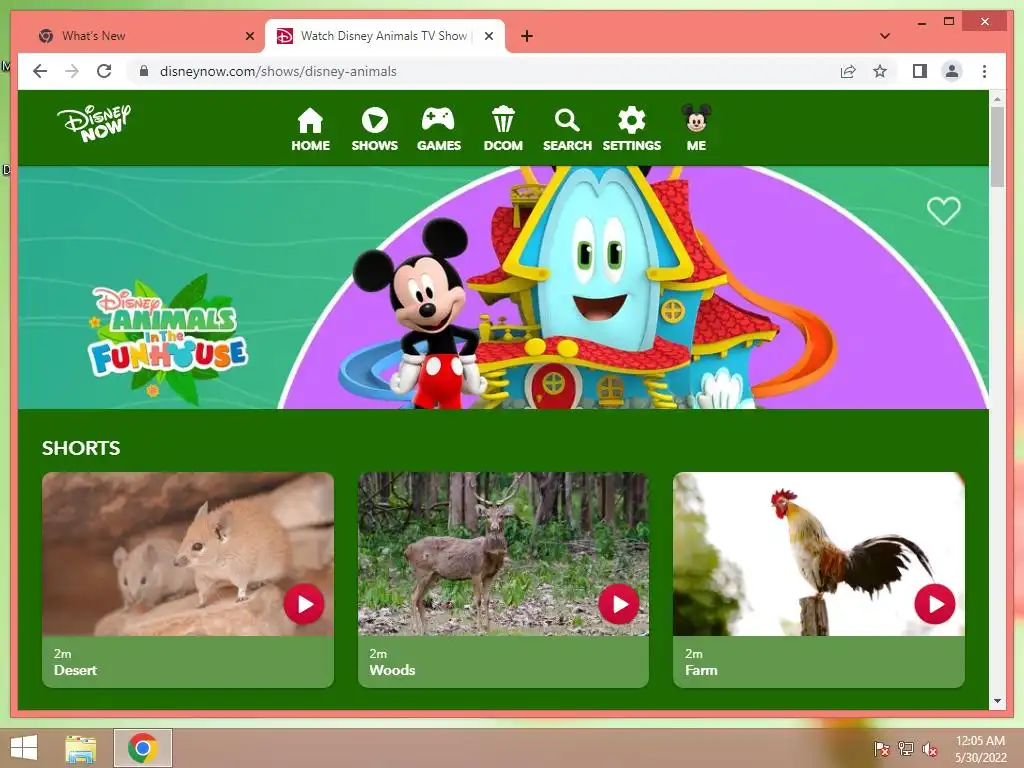The width and height of the screenshot is (1024, 768).
Task: Click the scrollbar up arrow
Action: coord(997,99)
